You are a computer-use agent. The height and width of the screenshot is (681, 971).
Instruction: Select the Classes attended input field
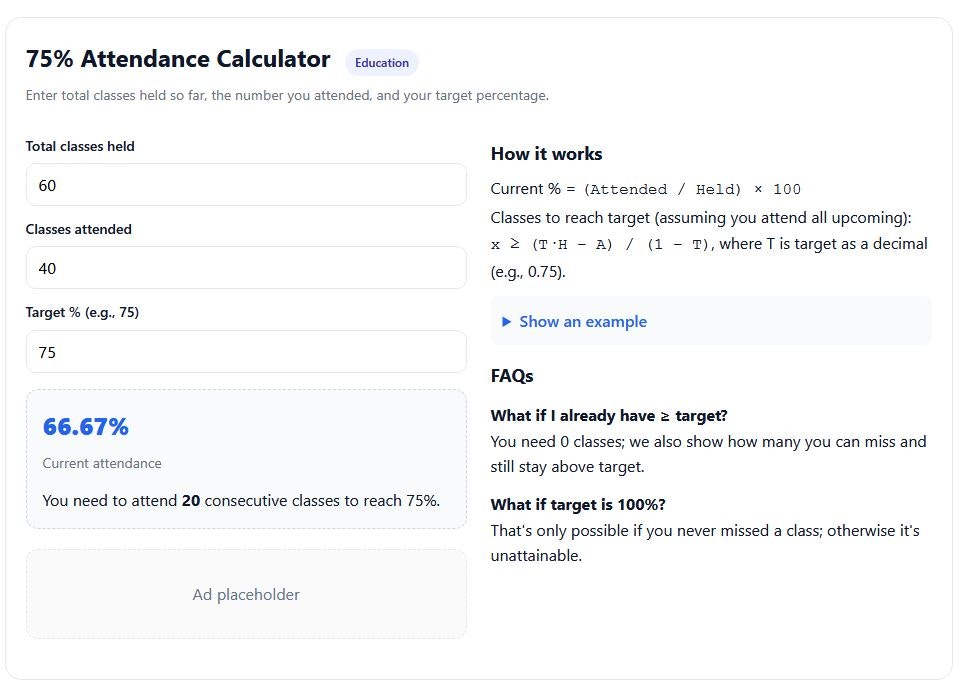[245, 268]
